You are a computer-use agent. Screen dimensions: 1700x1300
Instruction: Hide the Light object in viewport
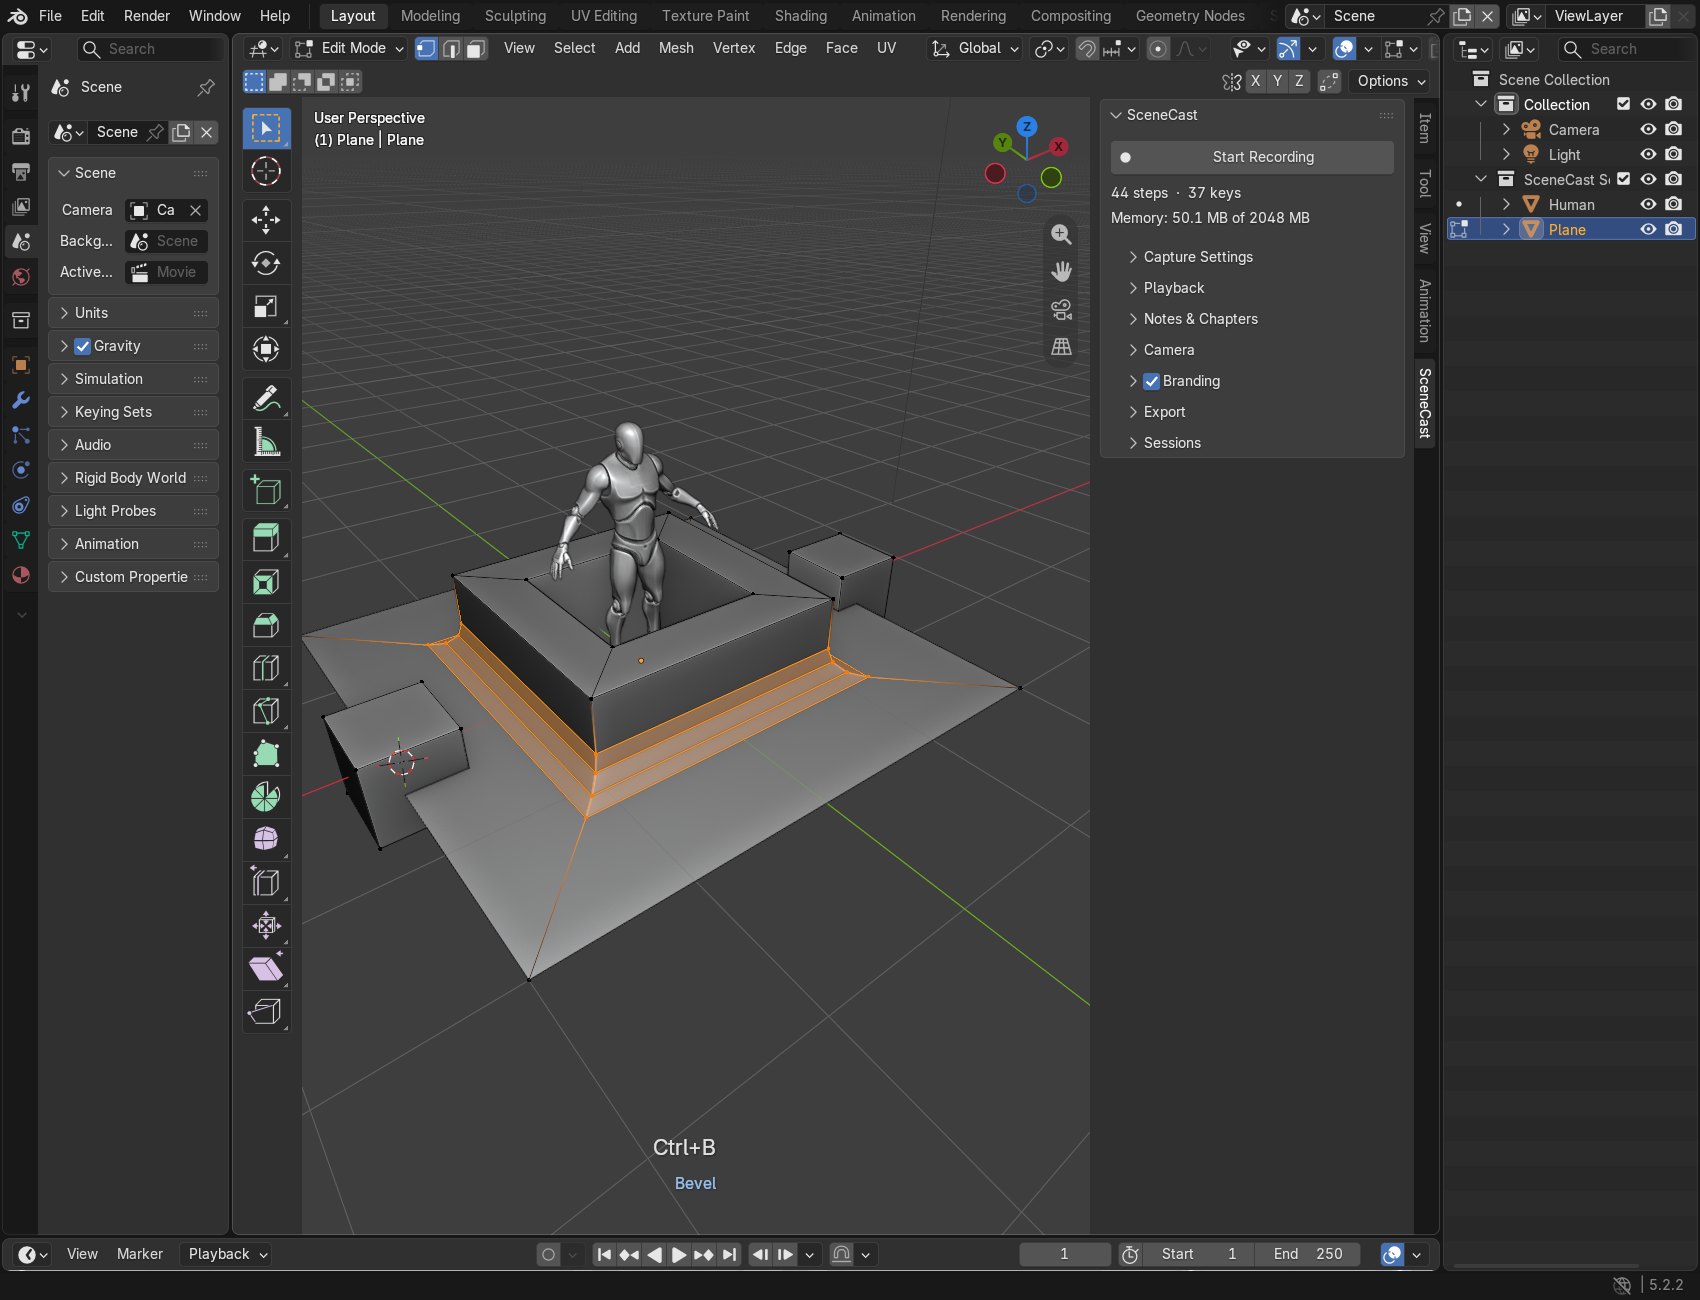[1648, 154]
